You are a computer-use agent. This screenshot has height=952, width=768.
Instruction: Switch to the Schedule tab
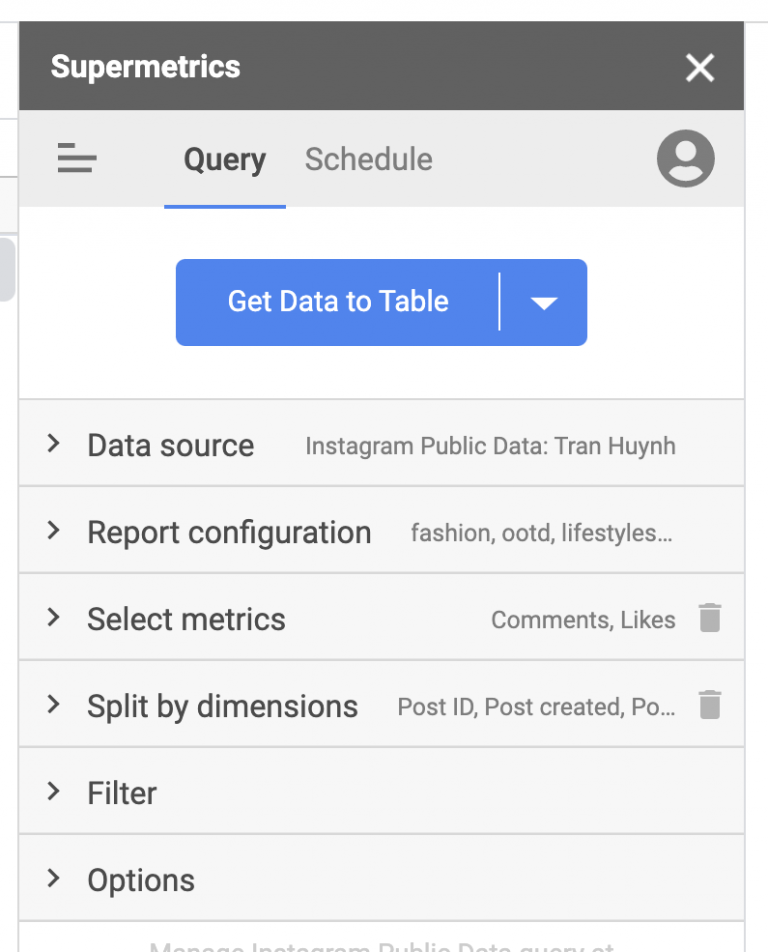368,160
